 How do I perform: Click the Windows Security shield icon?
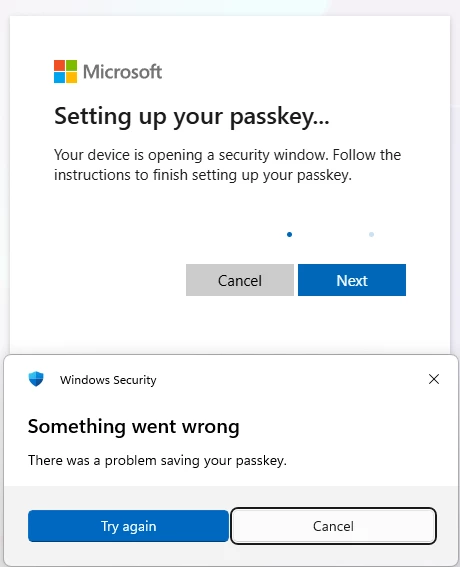click(x=36, y=379)
